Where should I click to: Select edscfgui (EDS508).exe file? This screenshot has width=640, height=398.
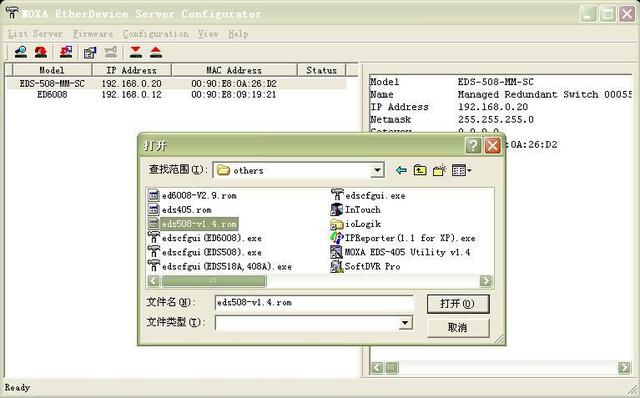pos(204,252)
